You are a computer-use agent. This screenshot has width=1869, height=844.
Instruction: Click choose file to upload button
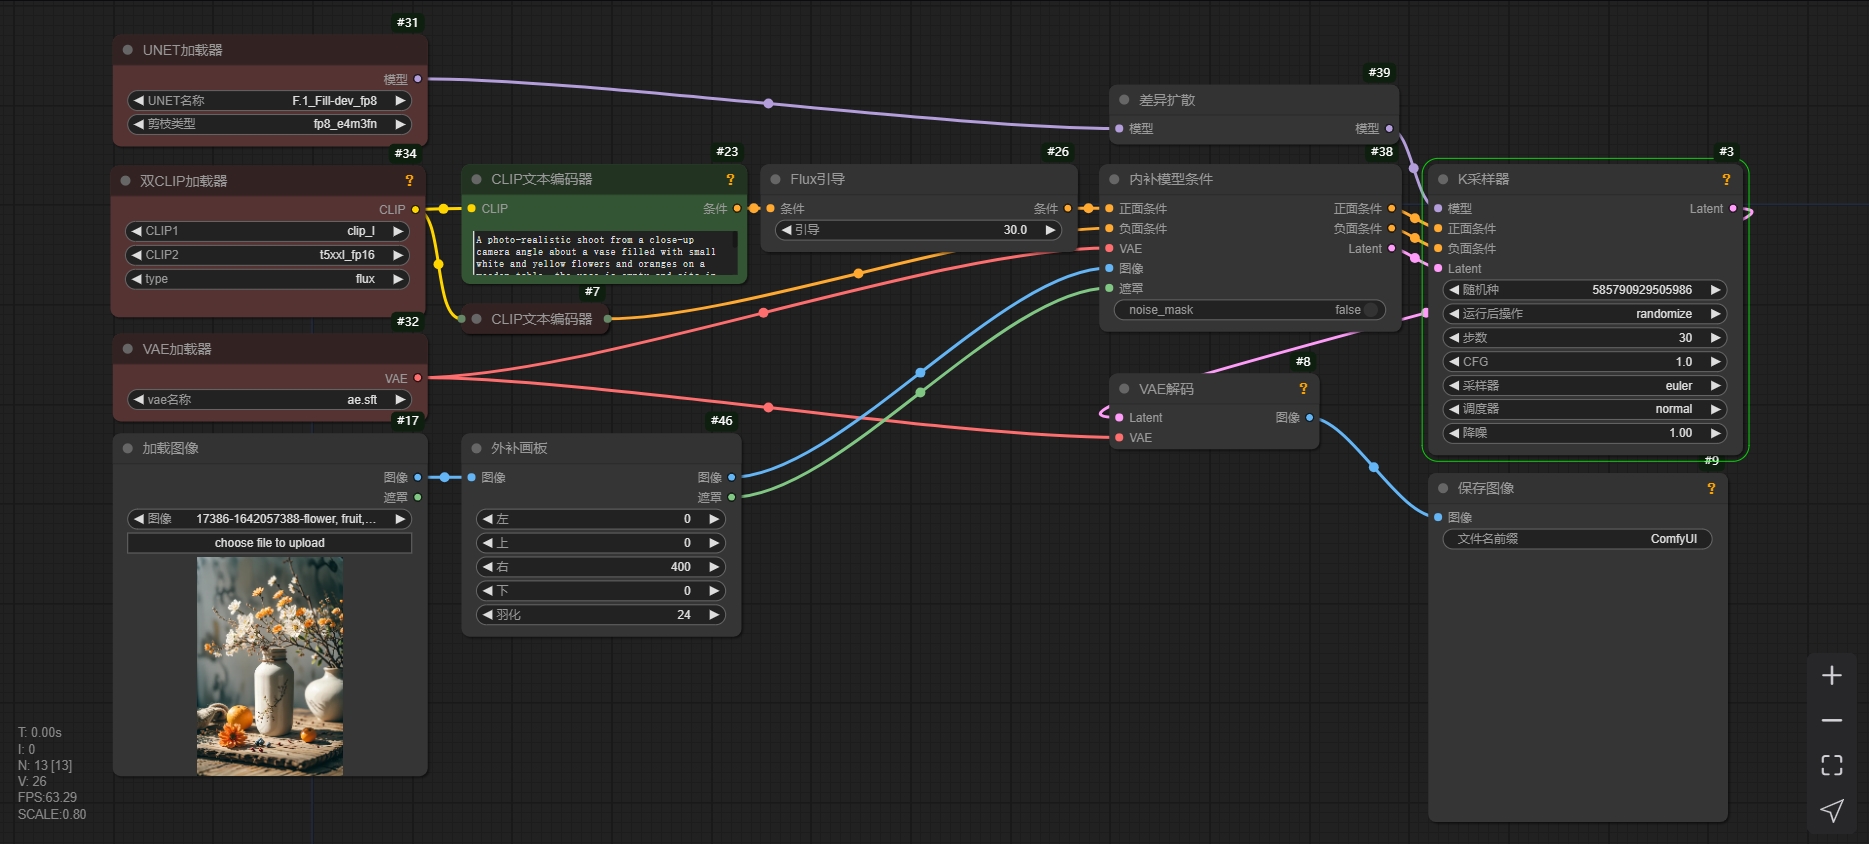point(269,543)
